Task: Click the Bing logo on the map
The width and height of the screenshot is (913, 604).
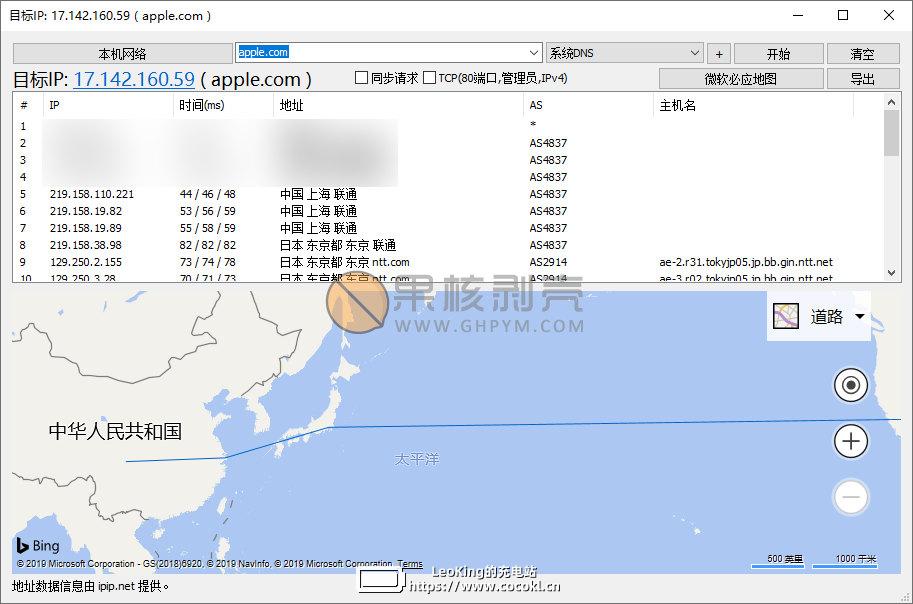Action: 38,545
